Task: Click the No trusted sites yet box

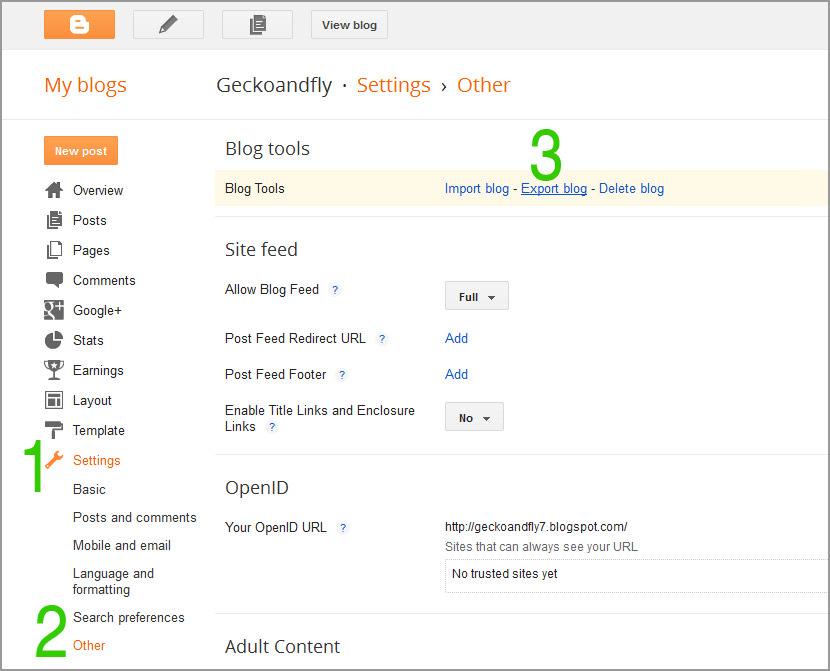Action: (637, 576)
